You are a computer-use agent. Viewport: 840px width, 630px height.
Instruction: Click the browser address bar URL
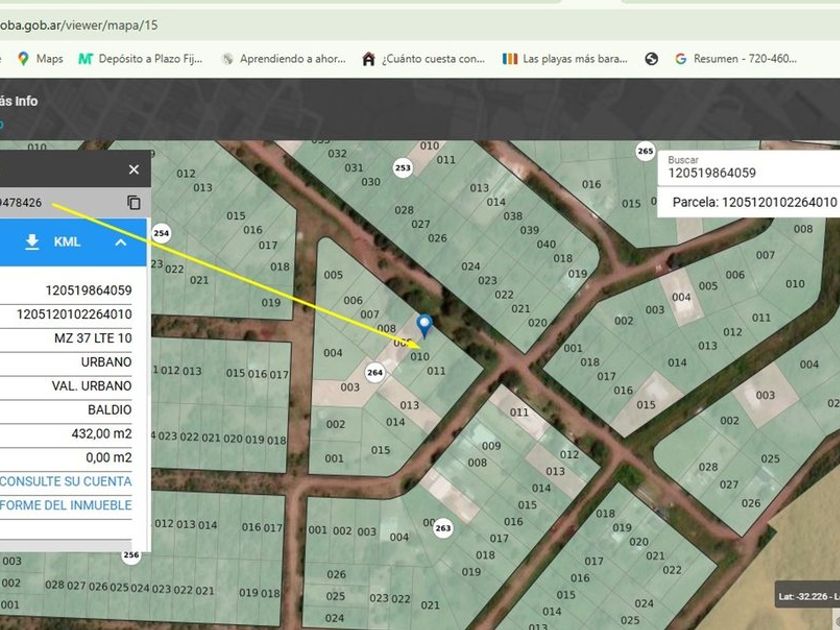(x=80, y=25)
